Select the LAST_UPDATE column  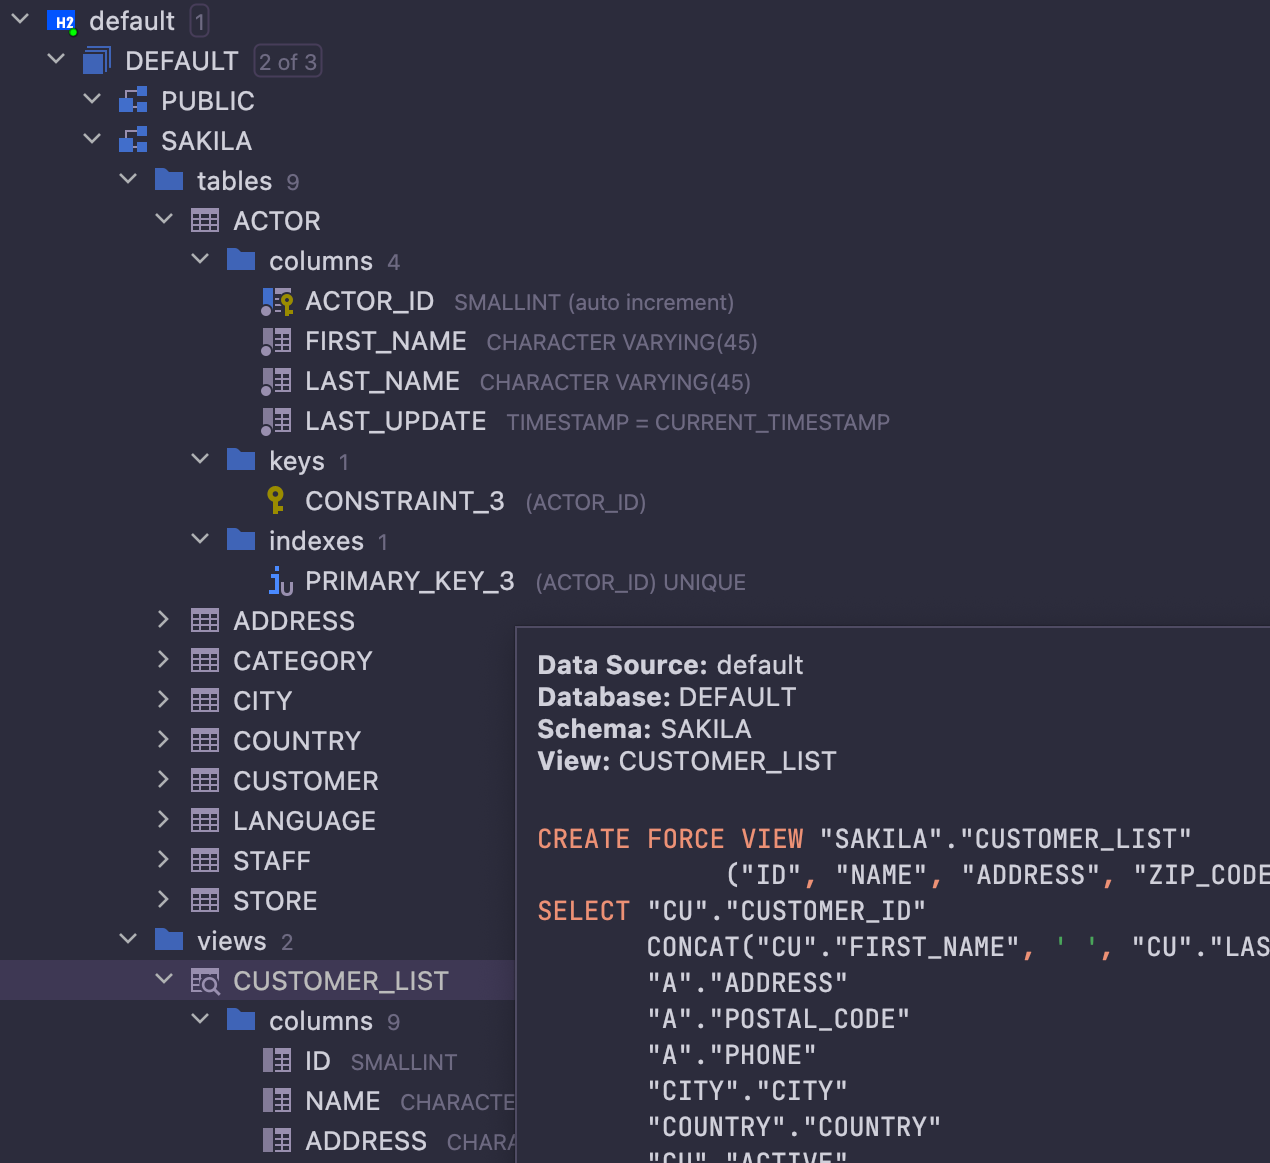pos(395,421)
